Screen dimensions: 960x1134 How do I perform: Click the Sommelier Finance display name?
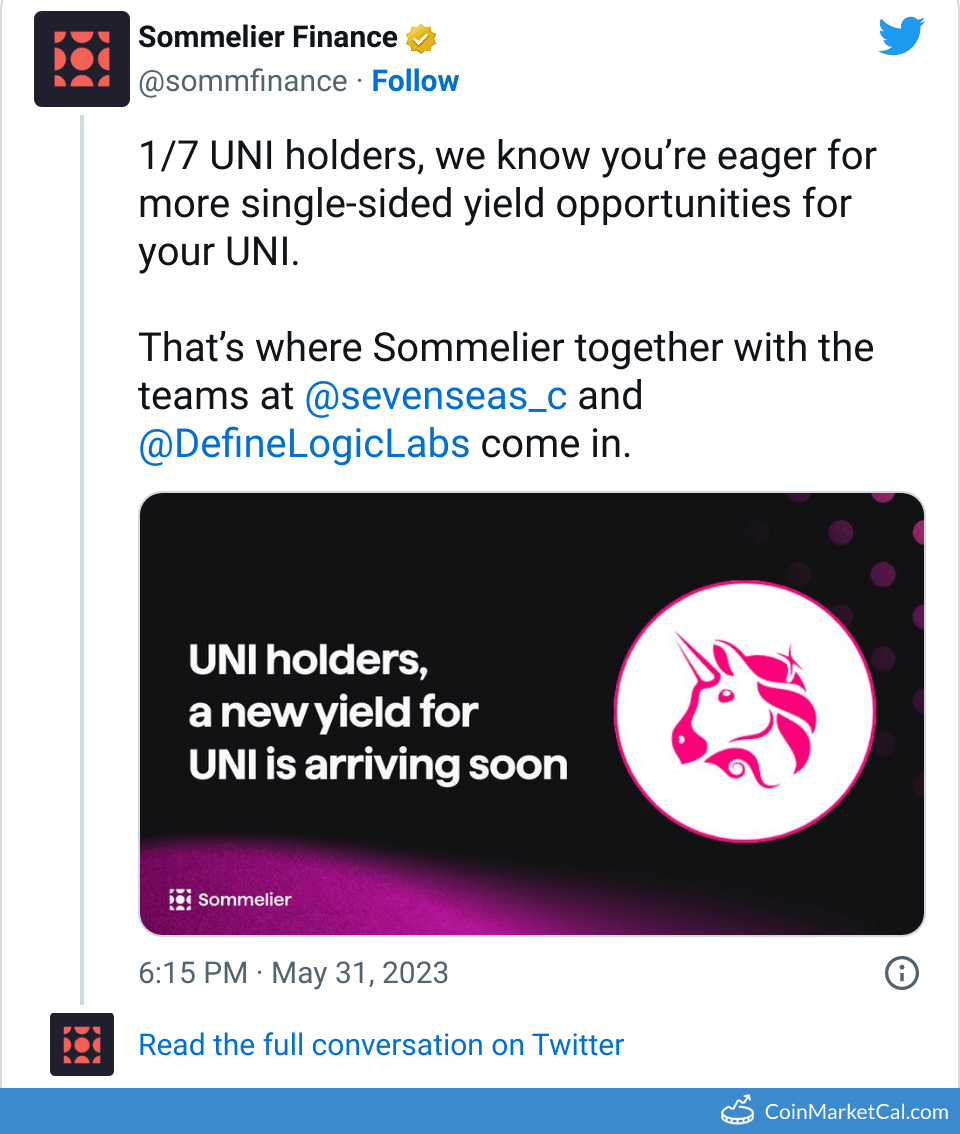click(268, 38)
